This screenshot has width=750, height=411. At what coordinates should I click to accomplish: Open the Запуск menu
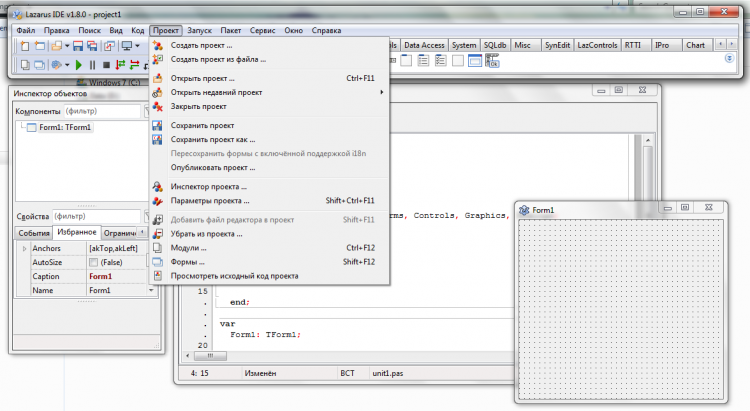(199, 30)
